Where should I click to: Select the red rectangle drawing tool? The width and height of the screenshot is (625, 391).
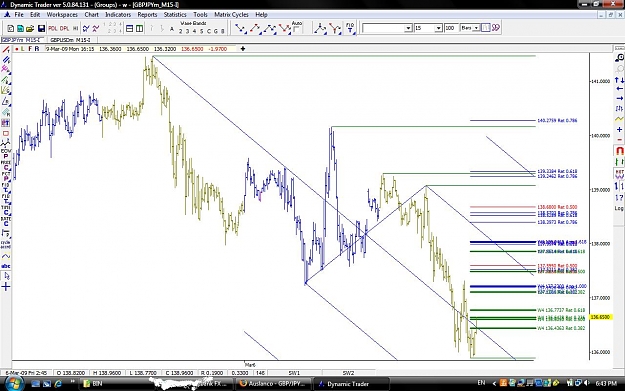click(6, 134)
